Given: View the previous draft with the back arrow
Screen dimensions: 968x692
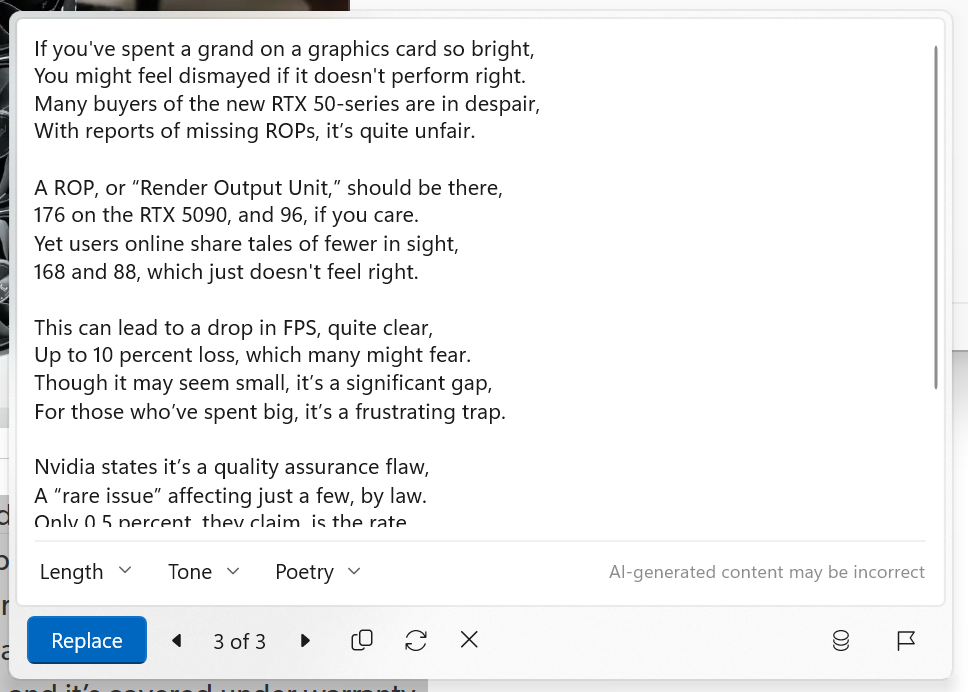Looking at the screenshot, I should 176,640.
